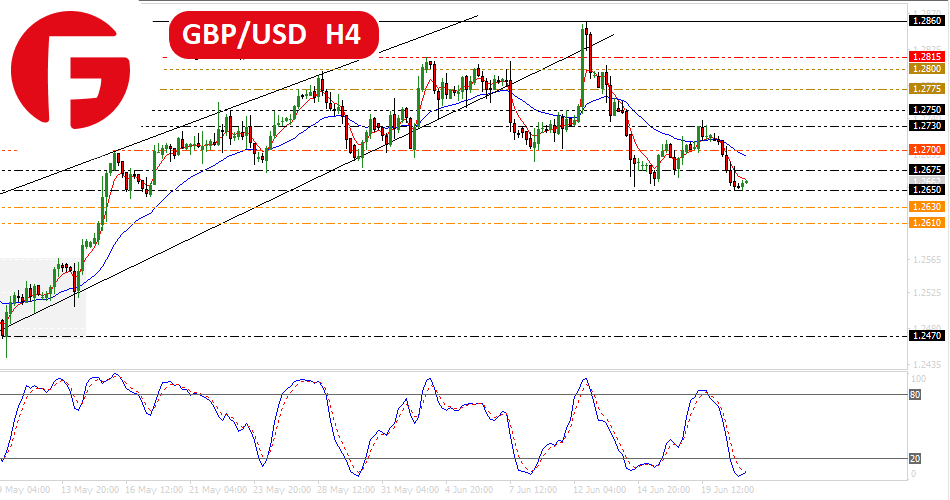Click the 1.2775 price level tag
The image size is (950, 500).
click(x=926, y=89)
